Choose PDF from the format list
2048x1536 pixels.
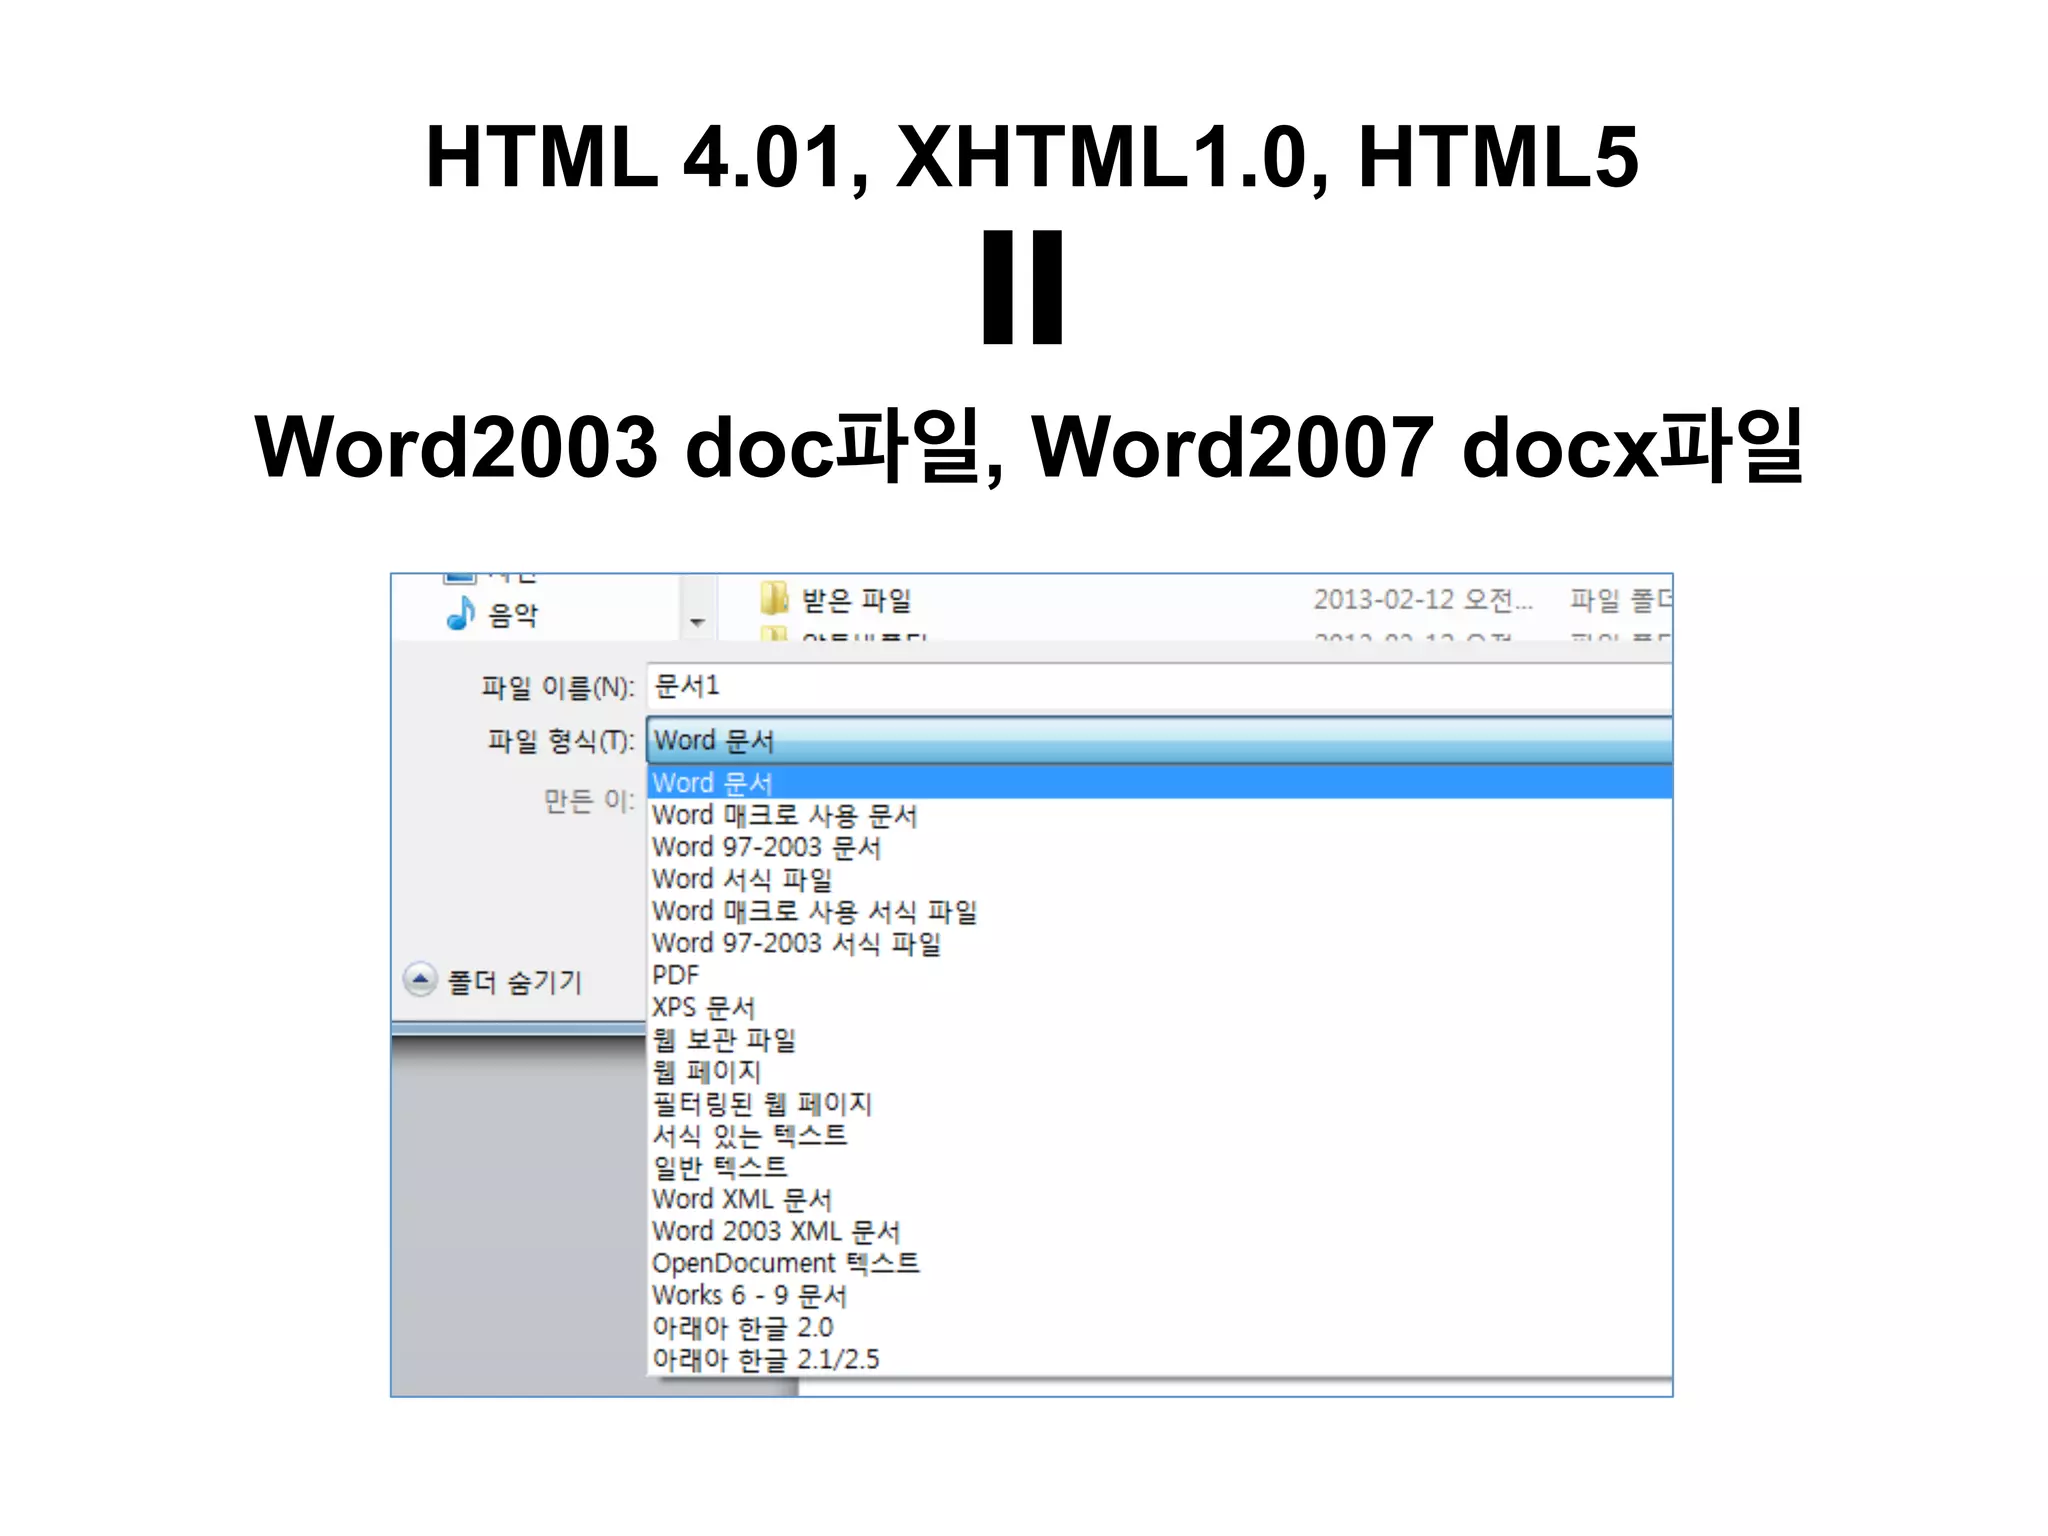click(x=1160, y=975)
